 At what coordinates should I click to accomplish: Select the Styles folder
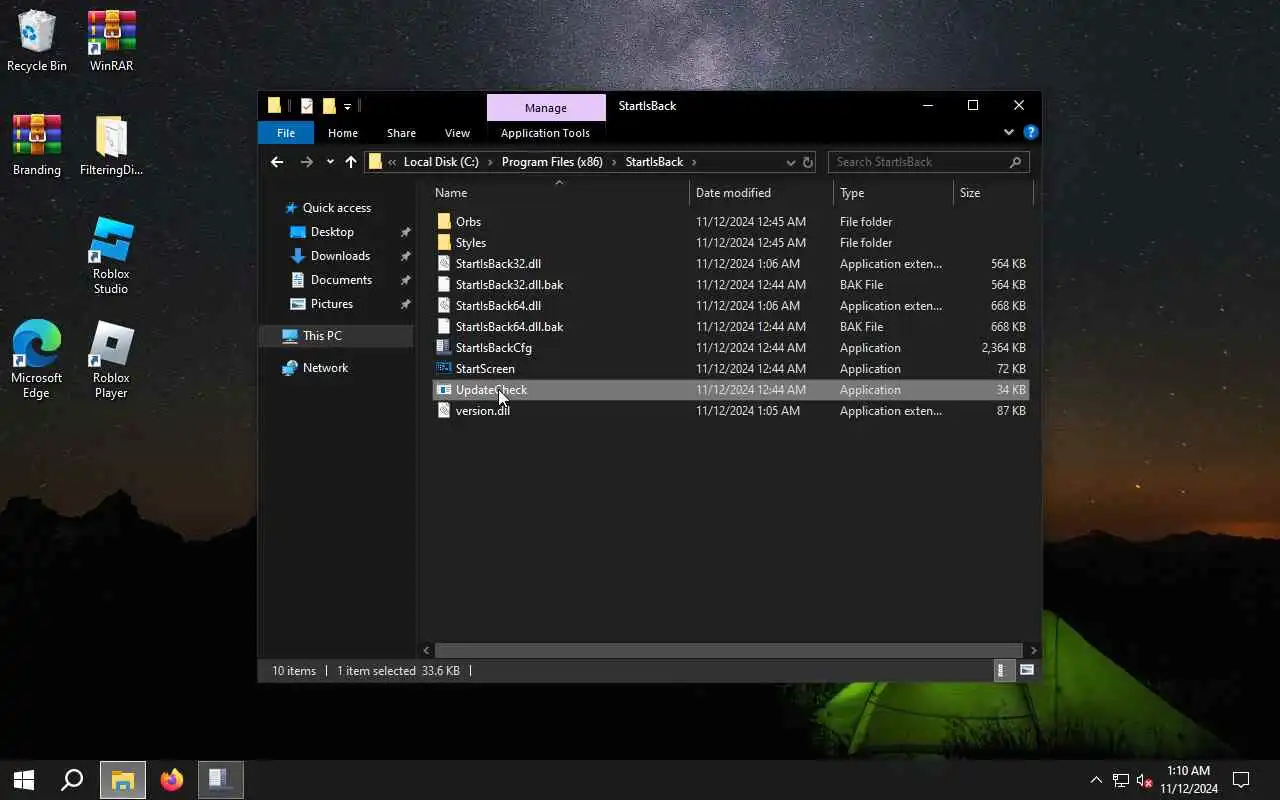pyautogui.click(x=731, y=243)
